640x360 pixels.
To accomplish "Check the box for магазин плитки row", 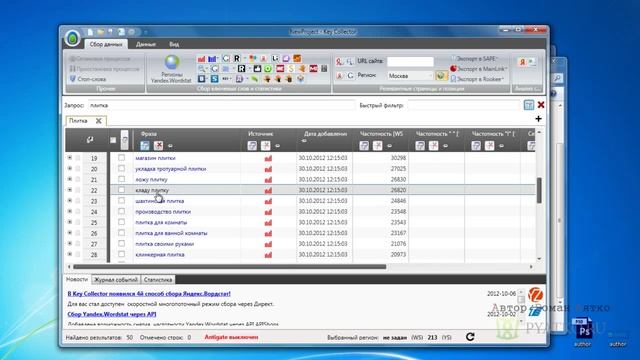I will pos(121,158).
